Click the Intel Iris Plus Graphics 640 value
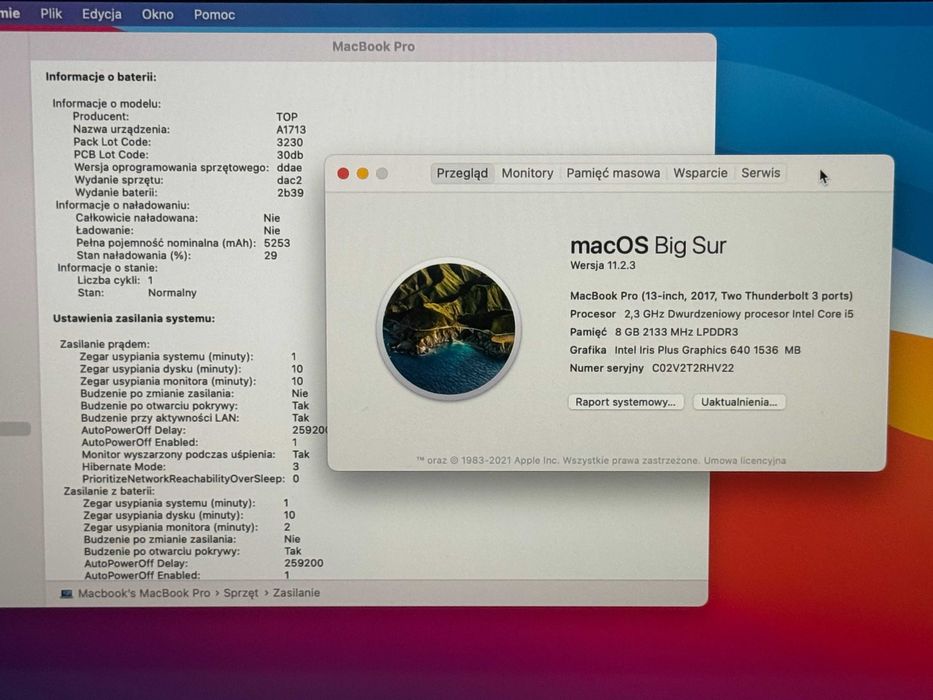The height and width of the screenshot is (700, 933). (707, 350)
